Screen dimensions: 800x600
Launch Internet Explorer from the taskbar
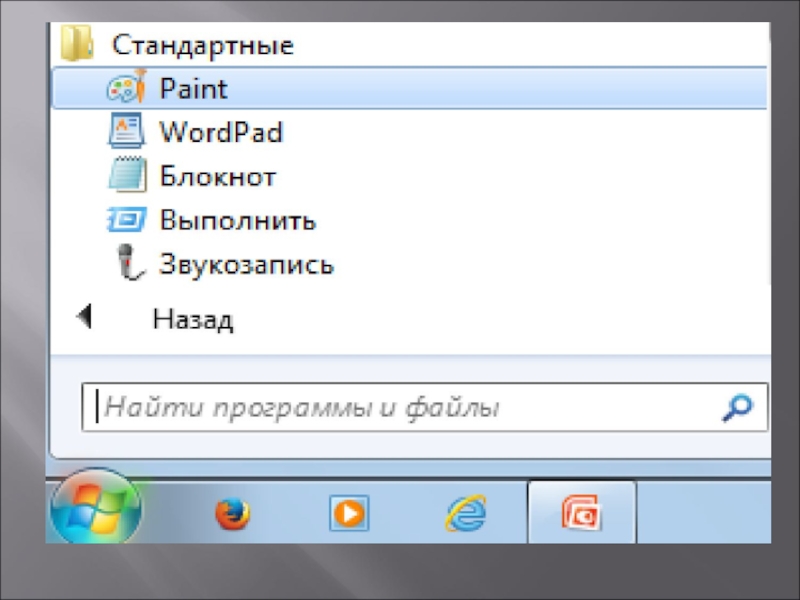[x=466, y=513]
